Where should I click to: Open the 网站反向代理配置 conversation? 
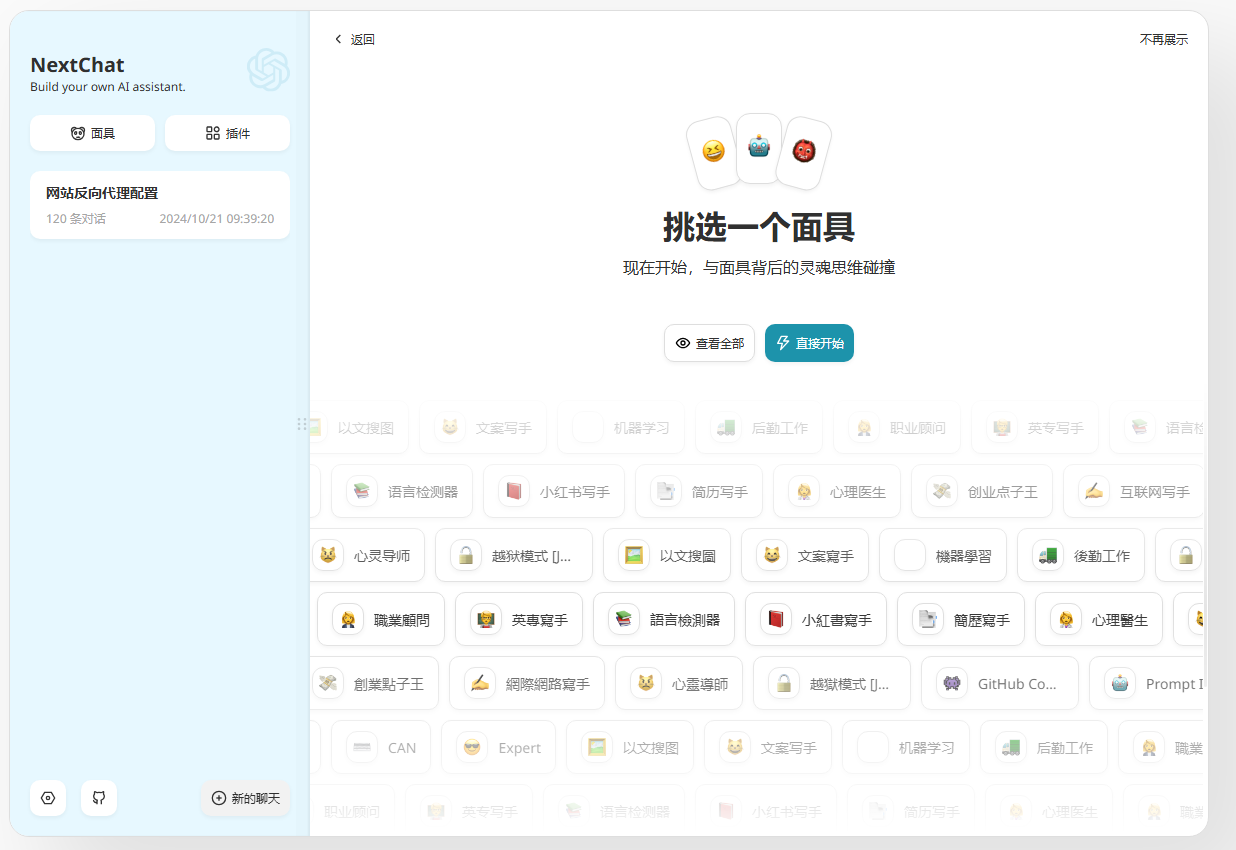coord(160,205)
